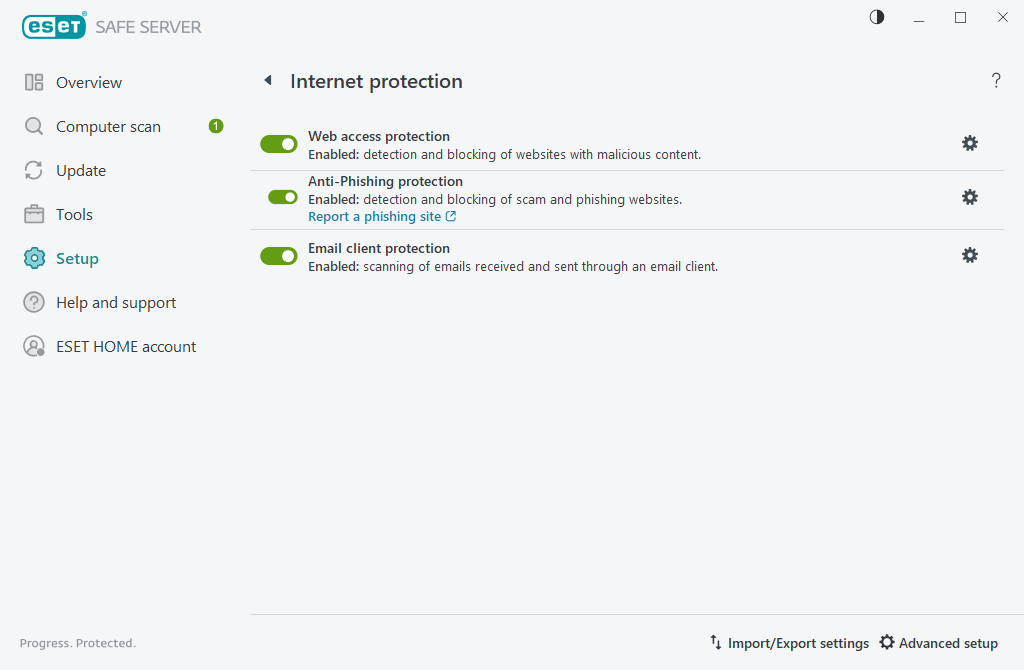This screenshot has width=1024, height=670.
Task: Click the ESET HOME account icon
Action: (33, 346)
